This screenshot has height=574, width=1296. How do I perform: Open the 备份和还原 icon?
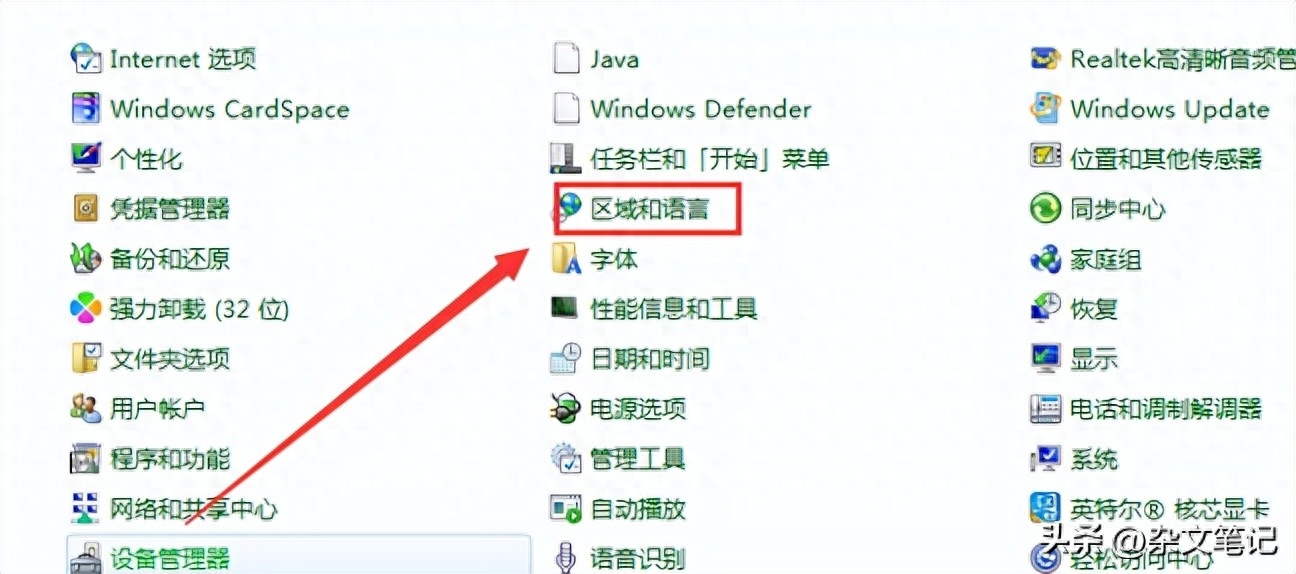(x=86, y=258)
